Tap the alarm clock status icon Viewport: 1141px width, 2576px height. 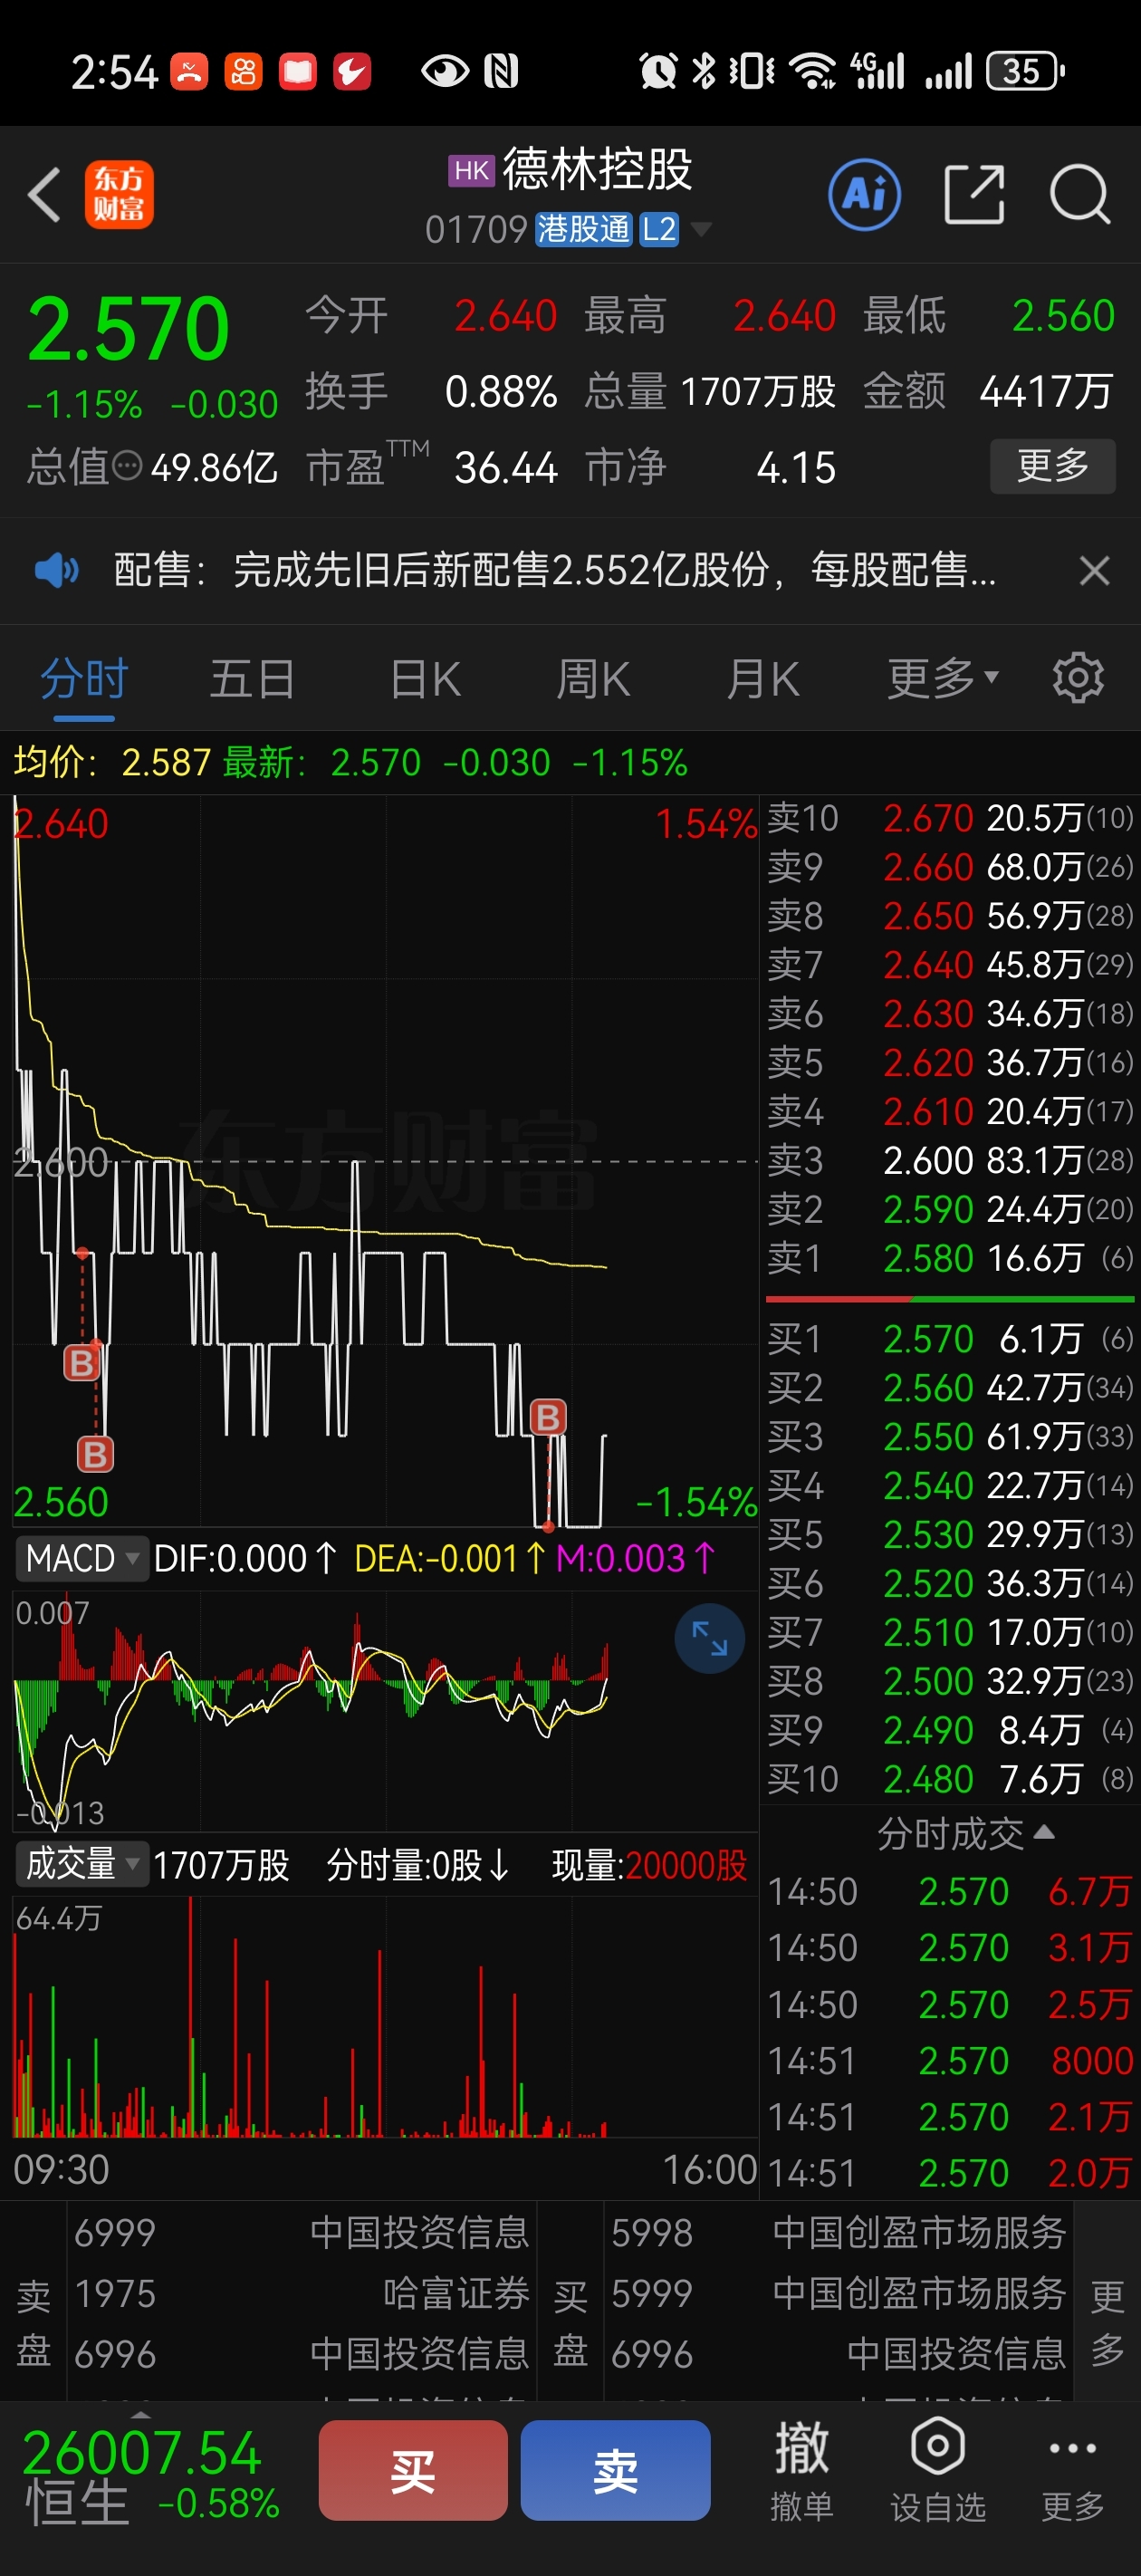(x=658, y=71)
